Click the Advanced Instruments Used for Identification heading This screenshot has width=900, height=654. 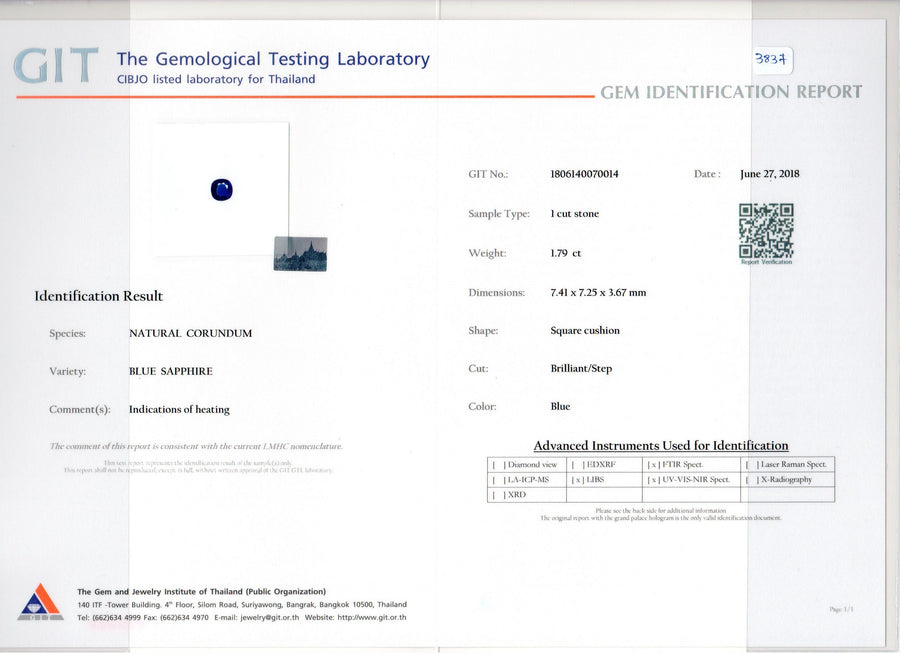660,446
